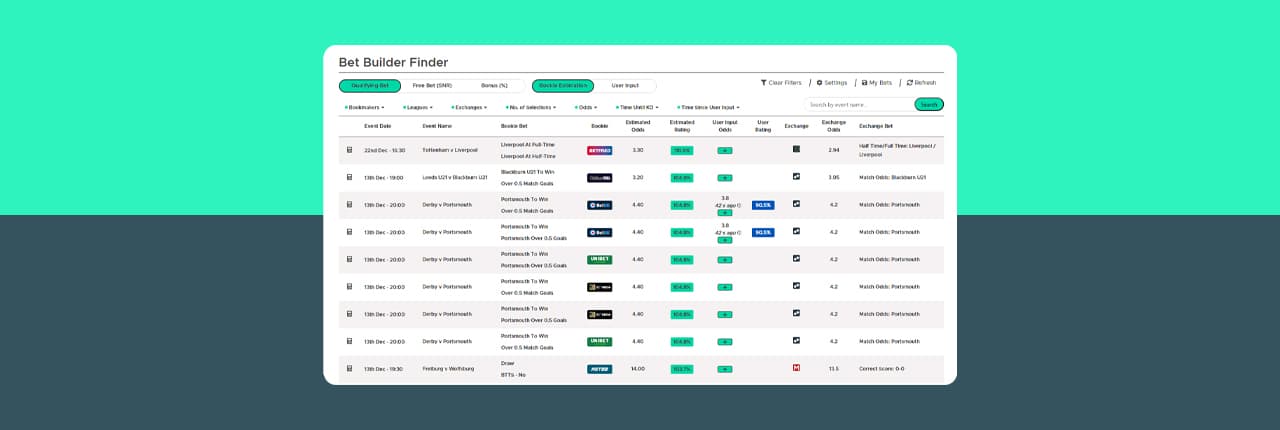Expand the Bookmakers filter dropdown
This screenshot has width=1280, height=430.
click(x=364, y=107)
